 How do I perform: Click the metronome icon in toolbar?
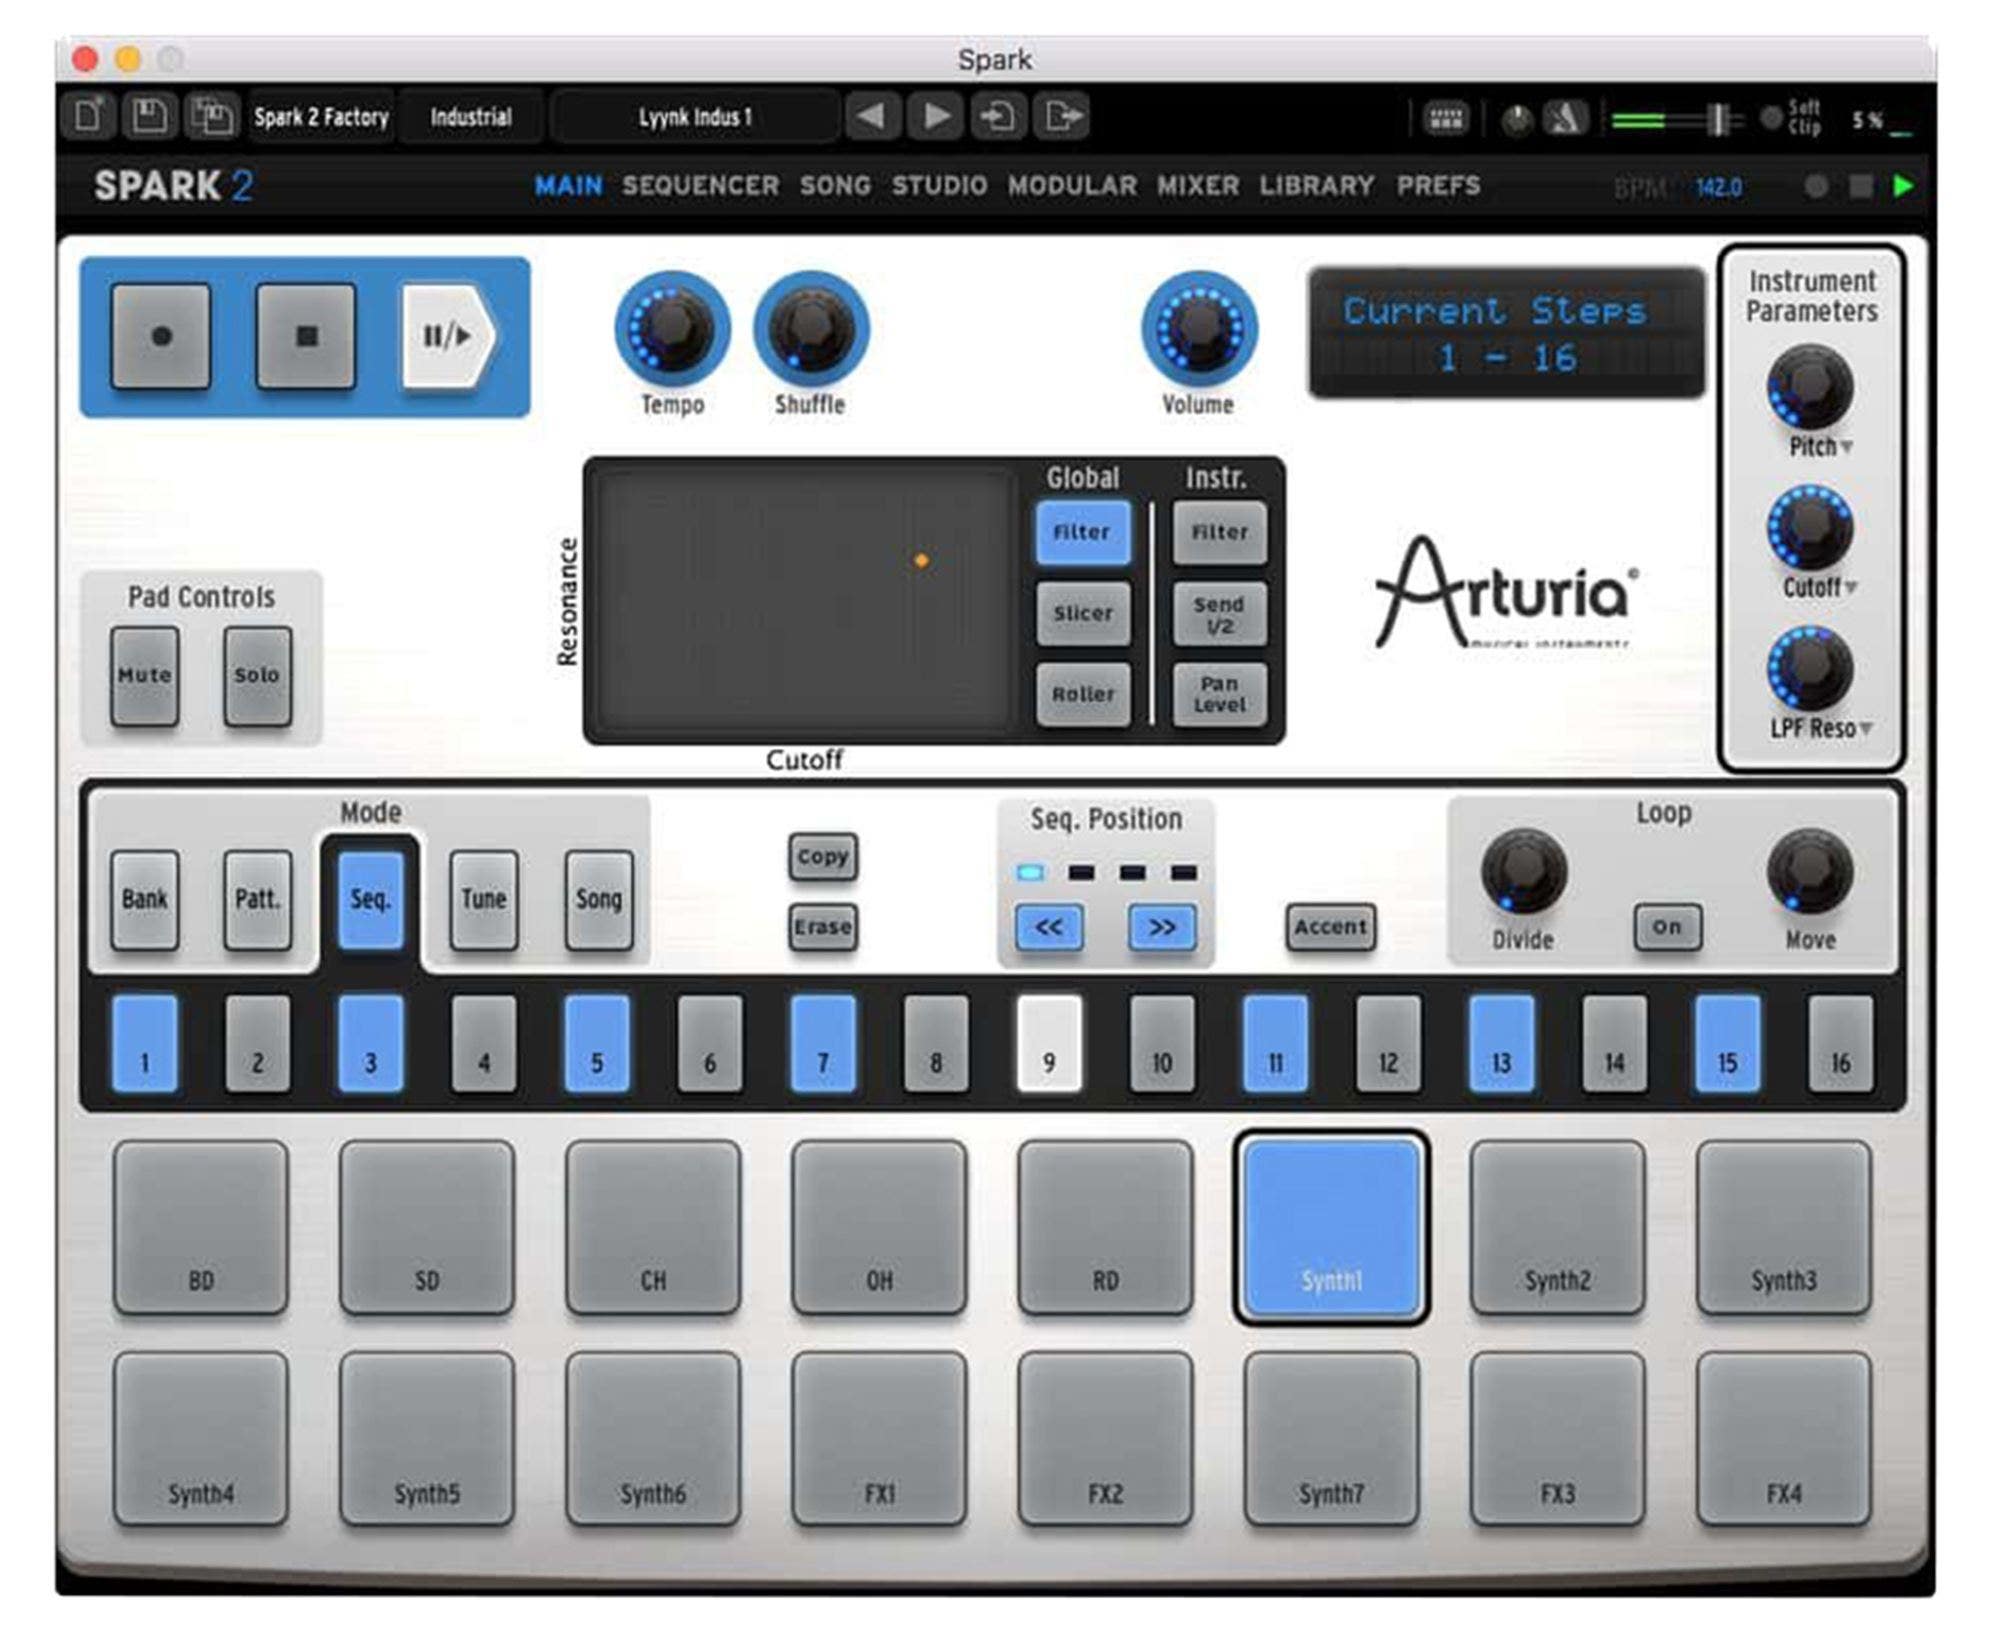coord(1565,119)
